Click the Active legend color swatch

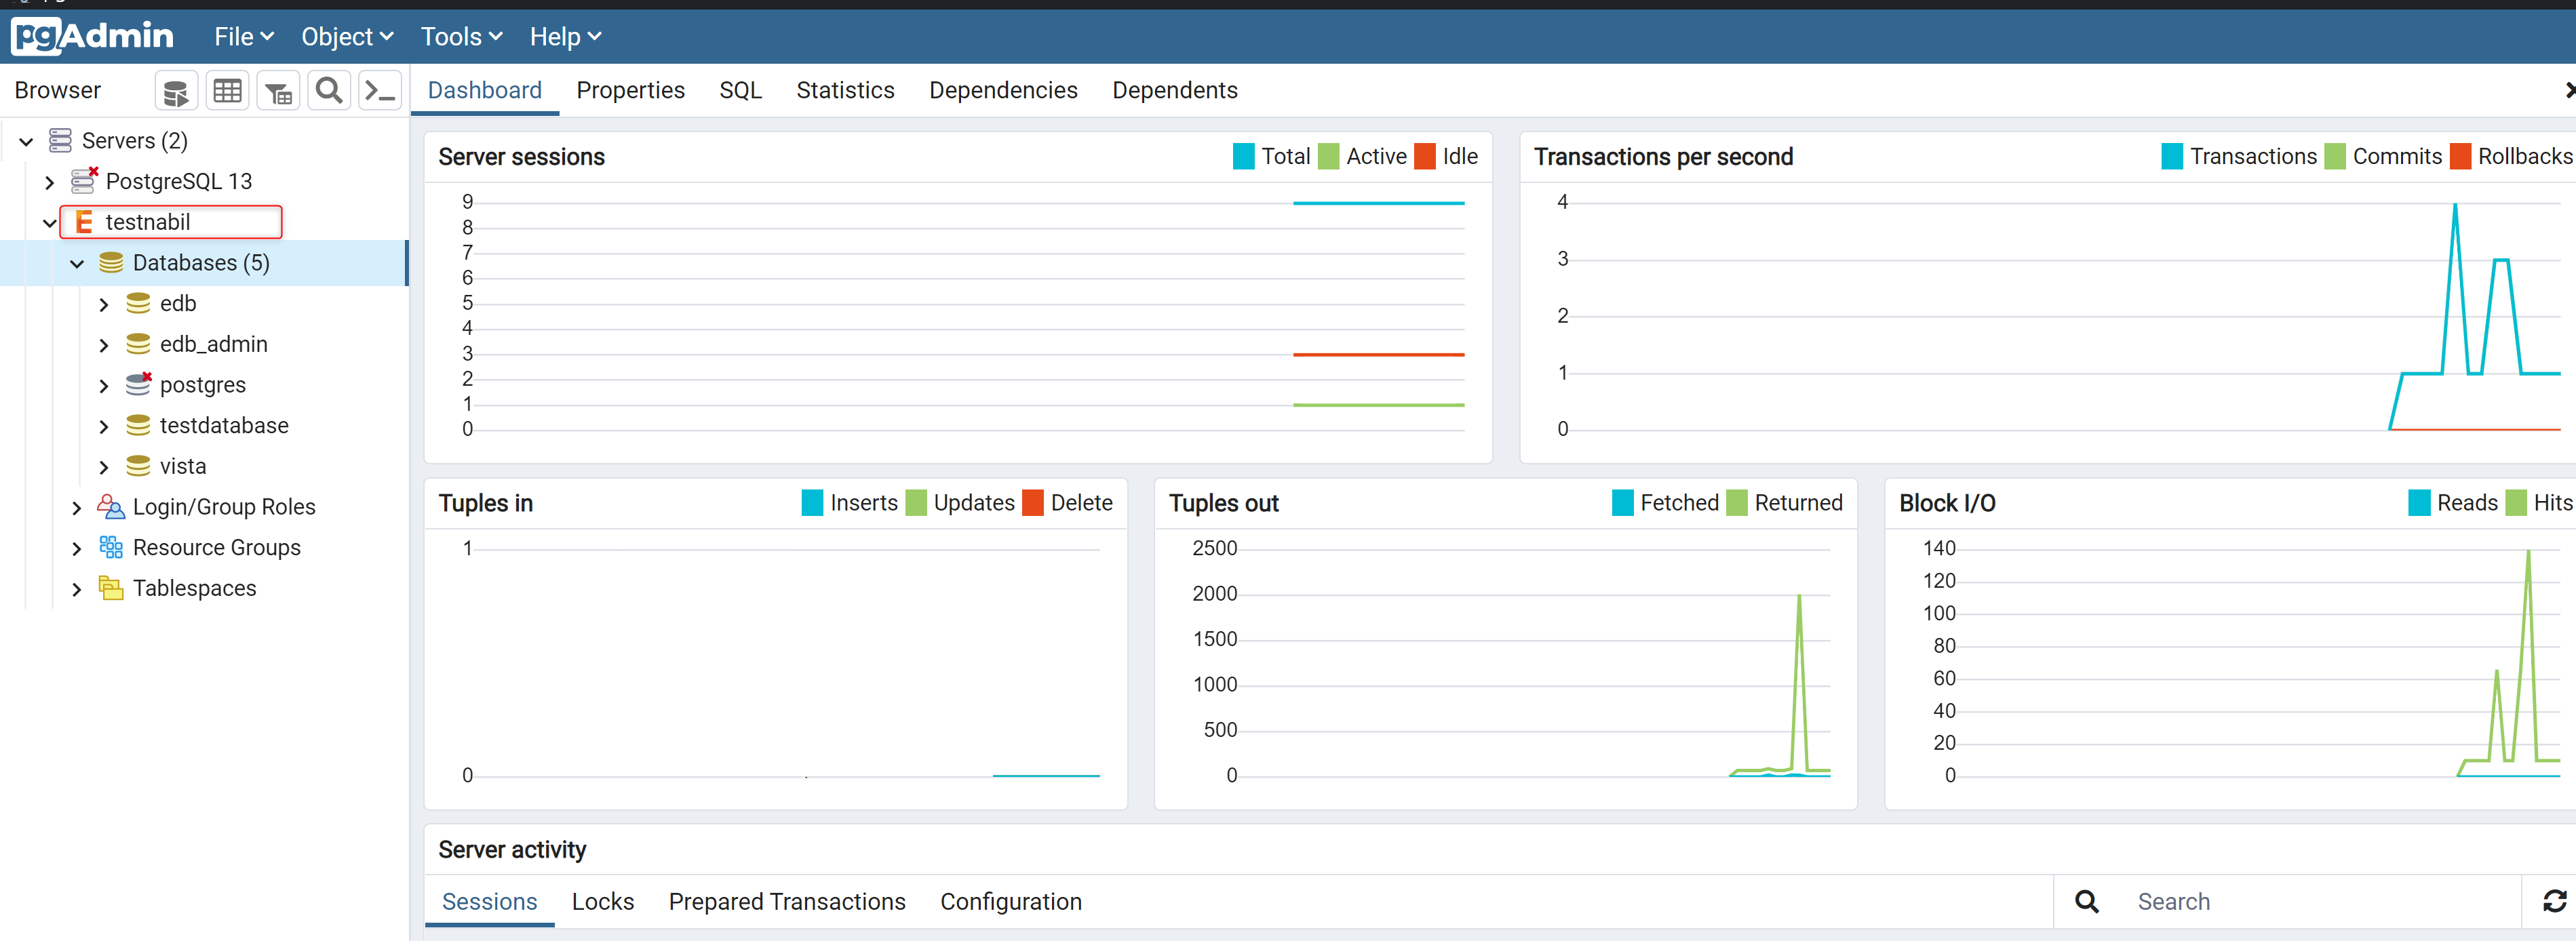[x=1329, y=157]
